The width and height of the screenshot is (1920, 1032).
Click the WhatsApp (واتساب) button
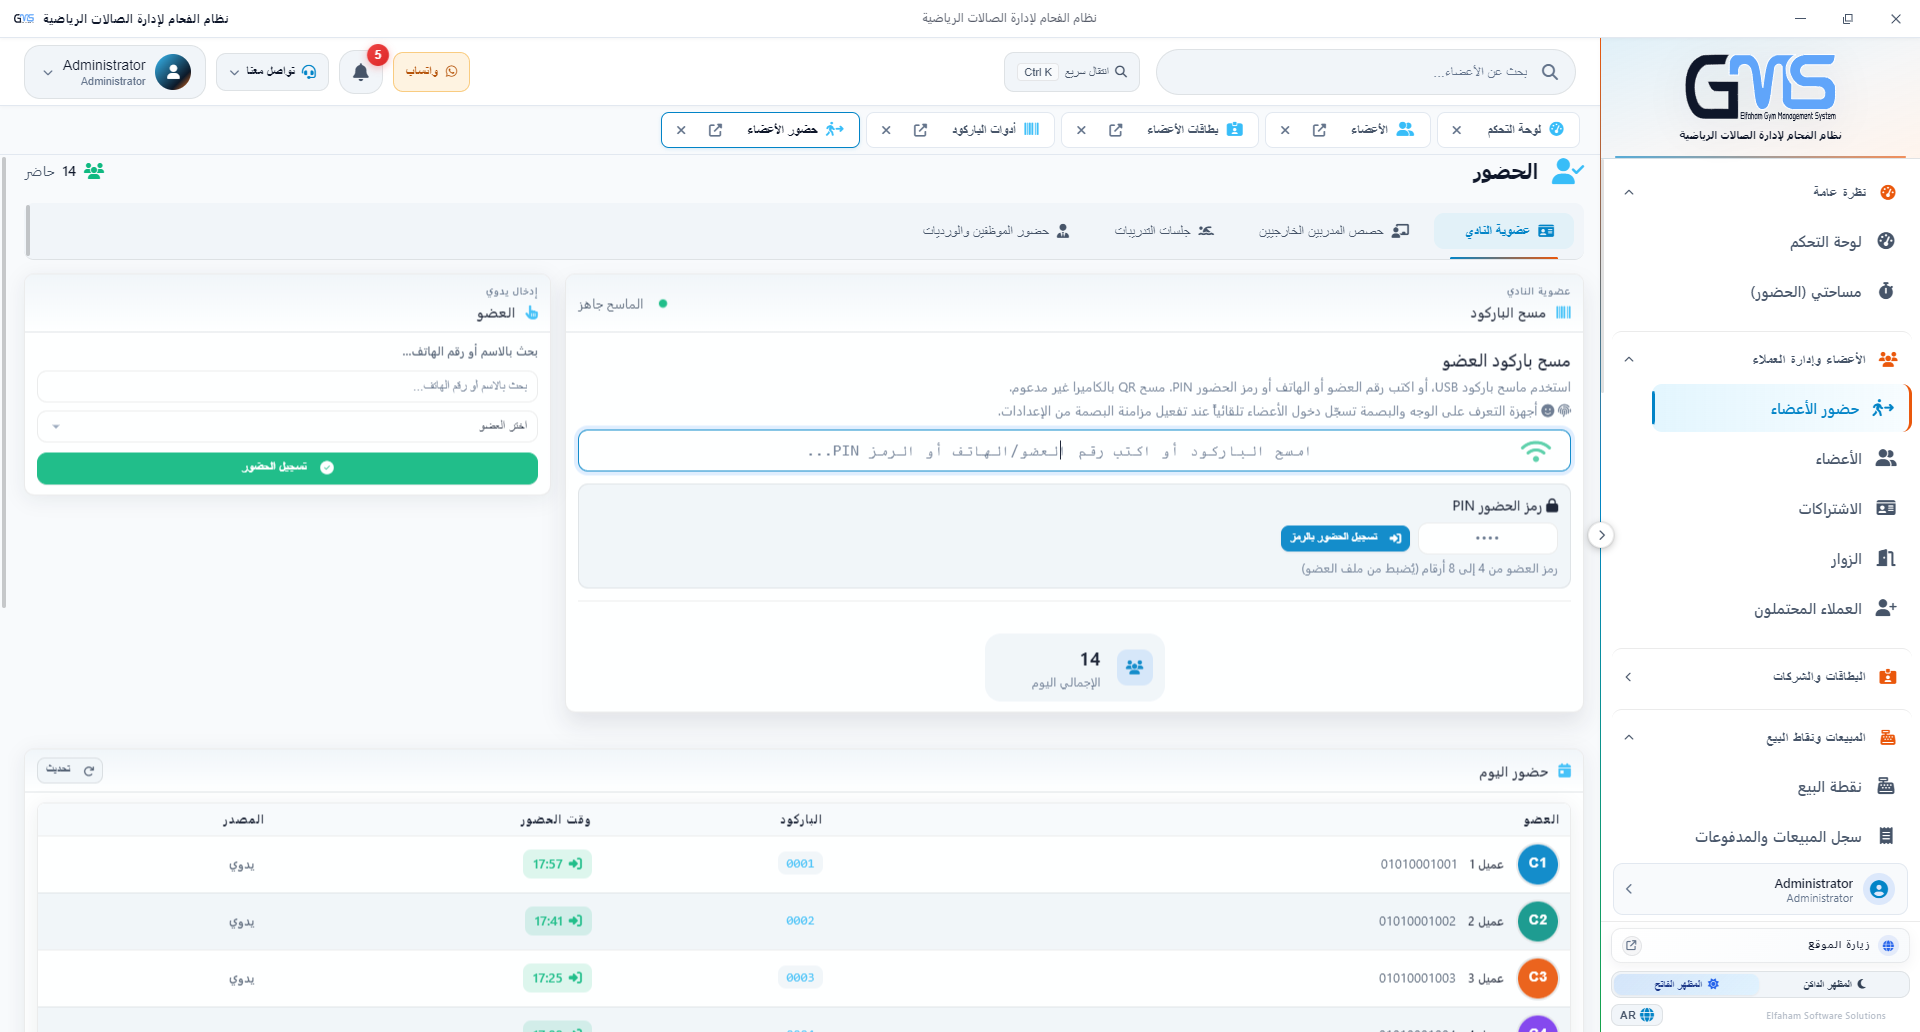pos(431,72)
